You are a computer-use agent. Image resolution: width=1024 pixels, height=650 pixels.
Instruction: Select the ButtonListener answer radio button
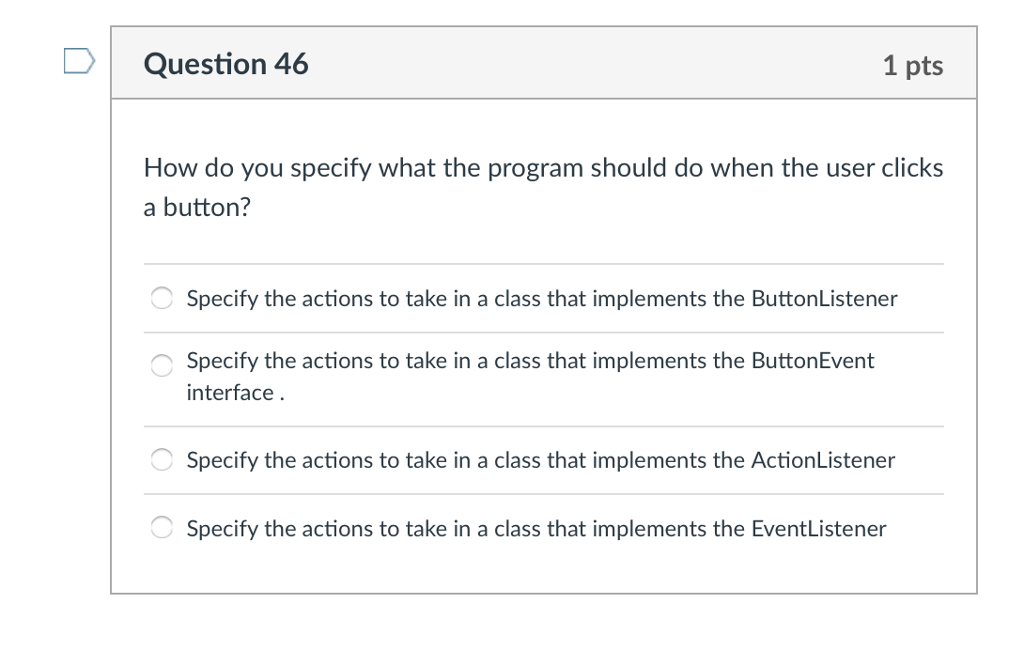162,299
